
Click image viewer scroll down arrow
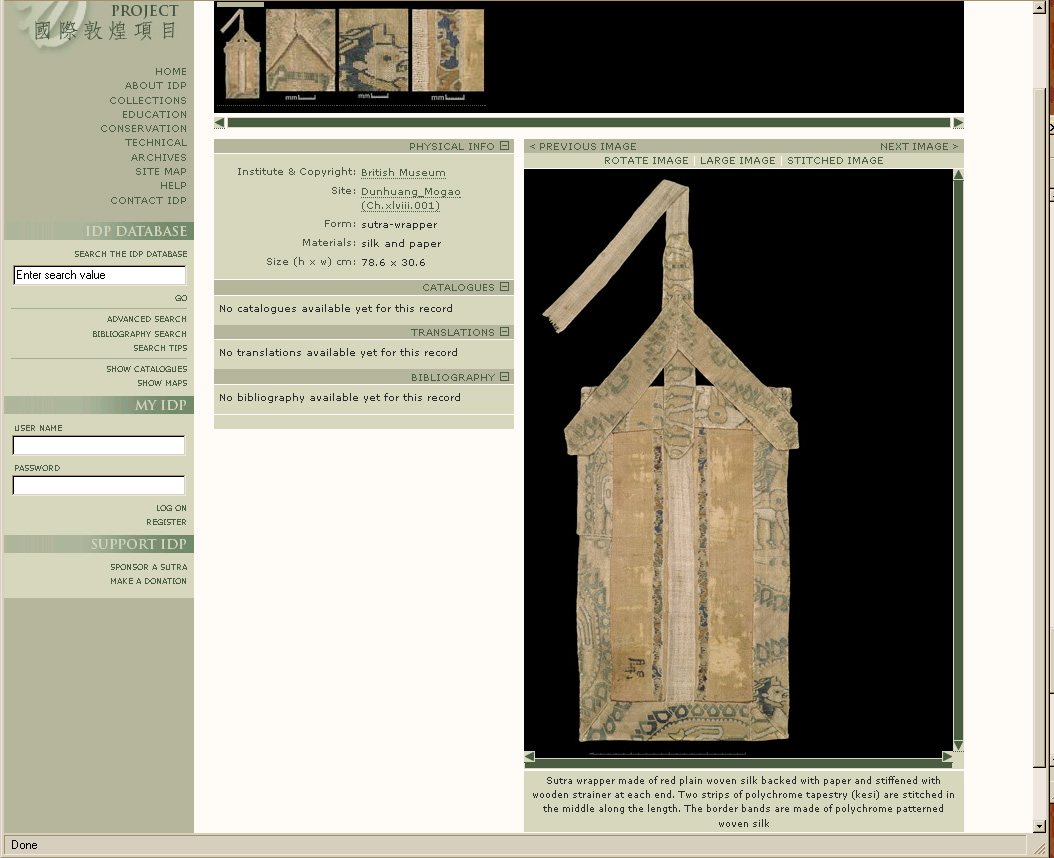(959, 745)
